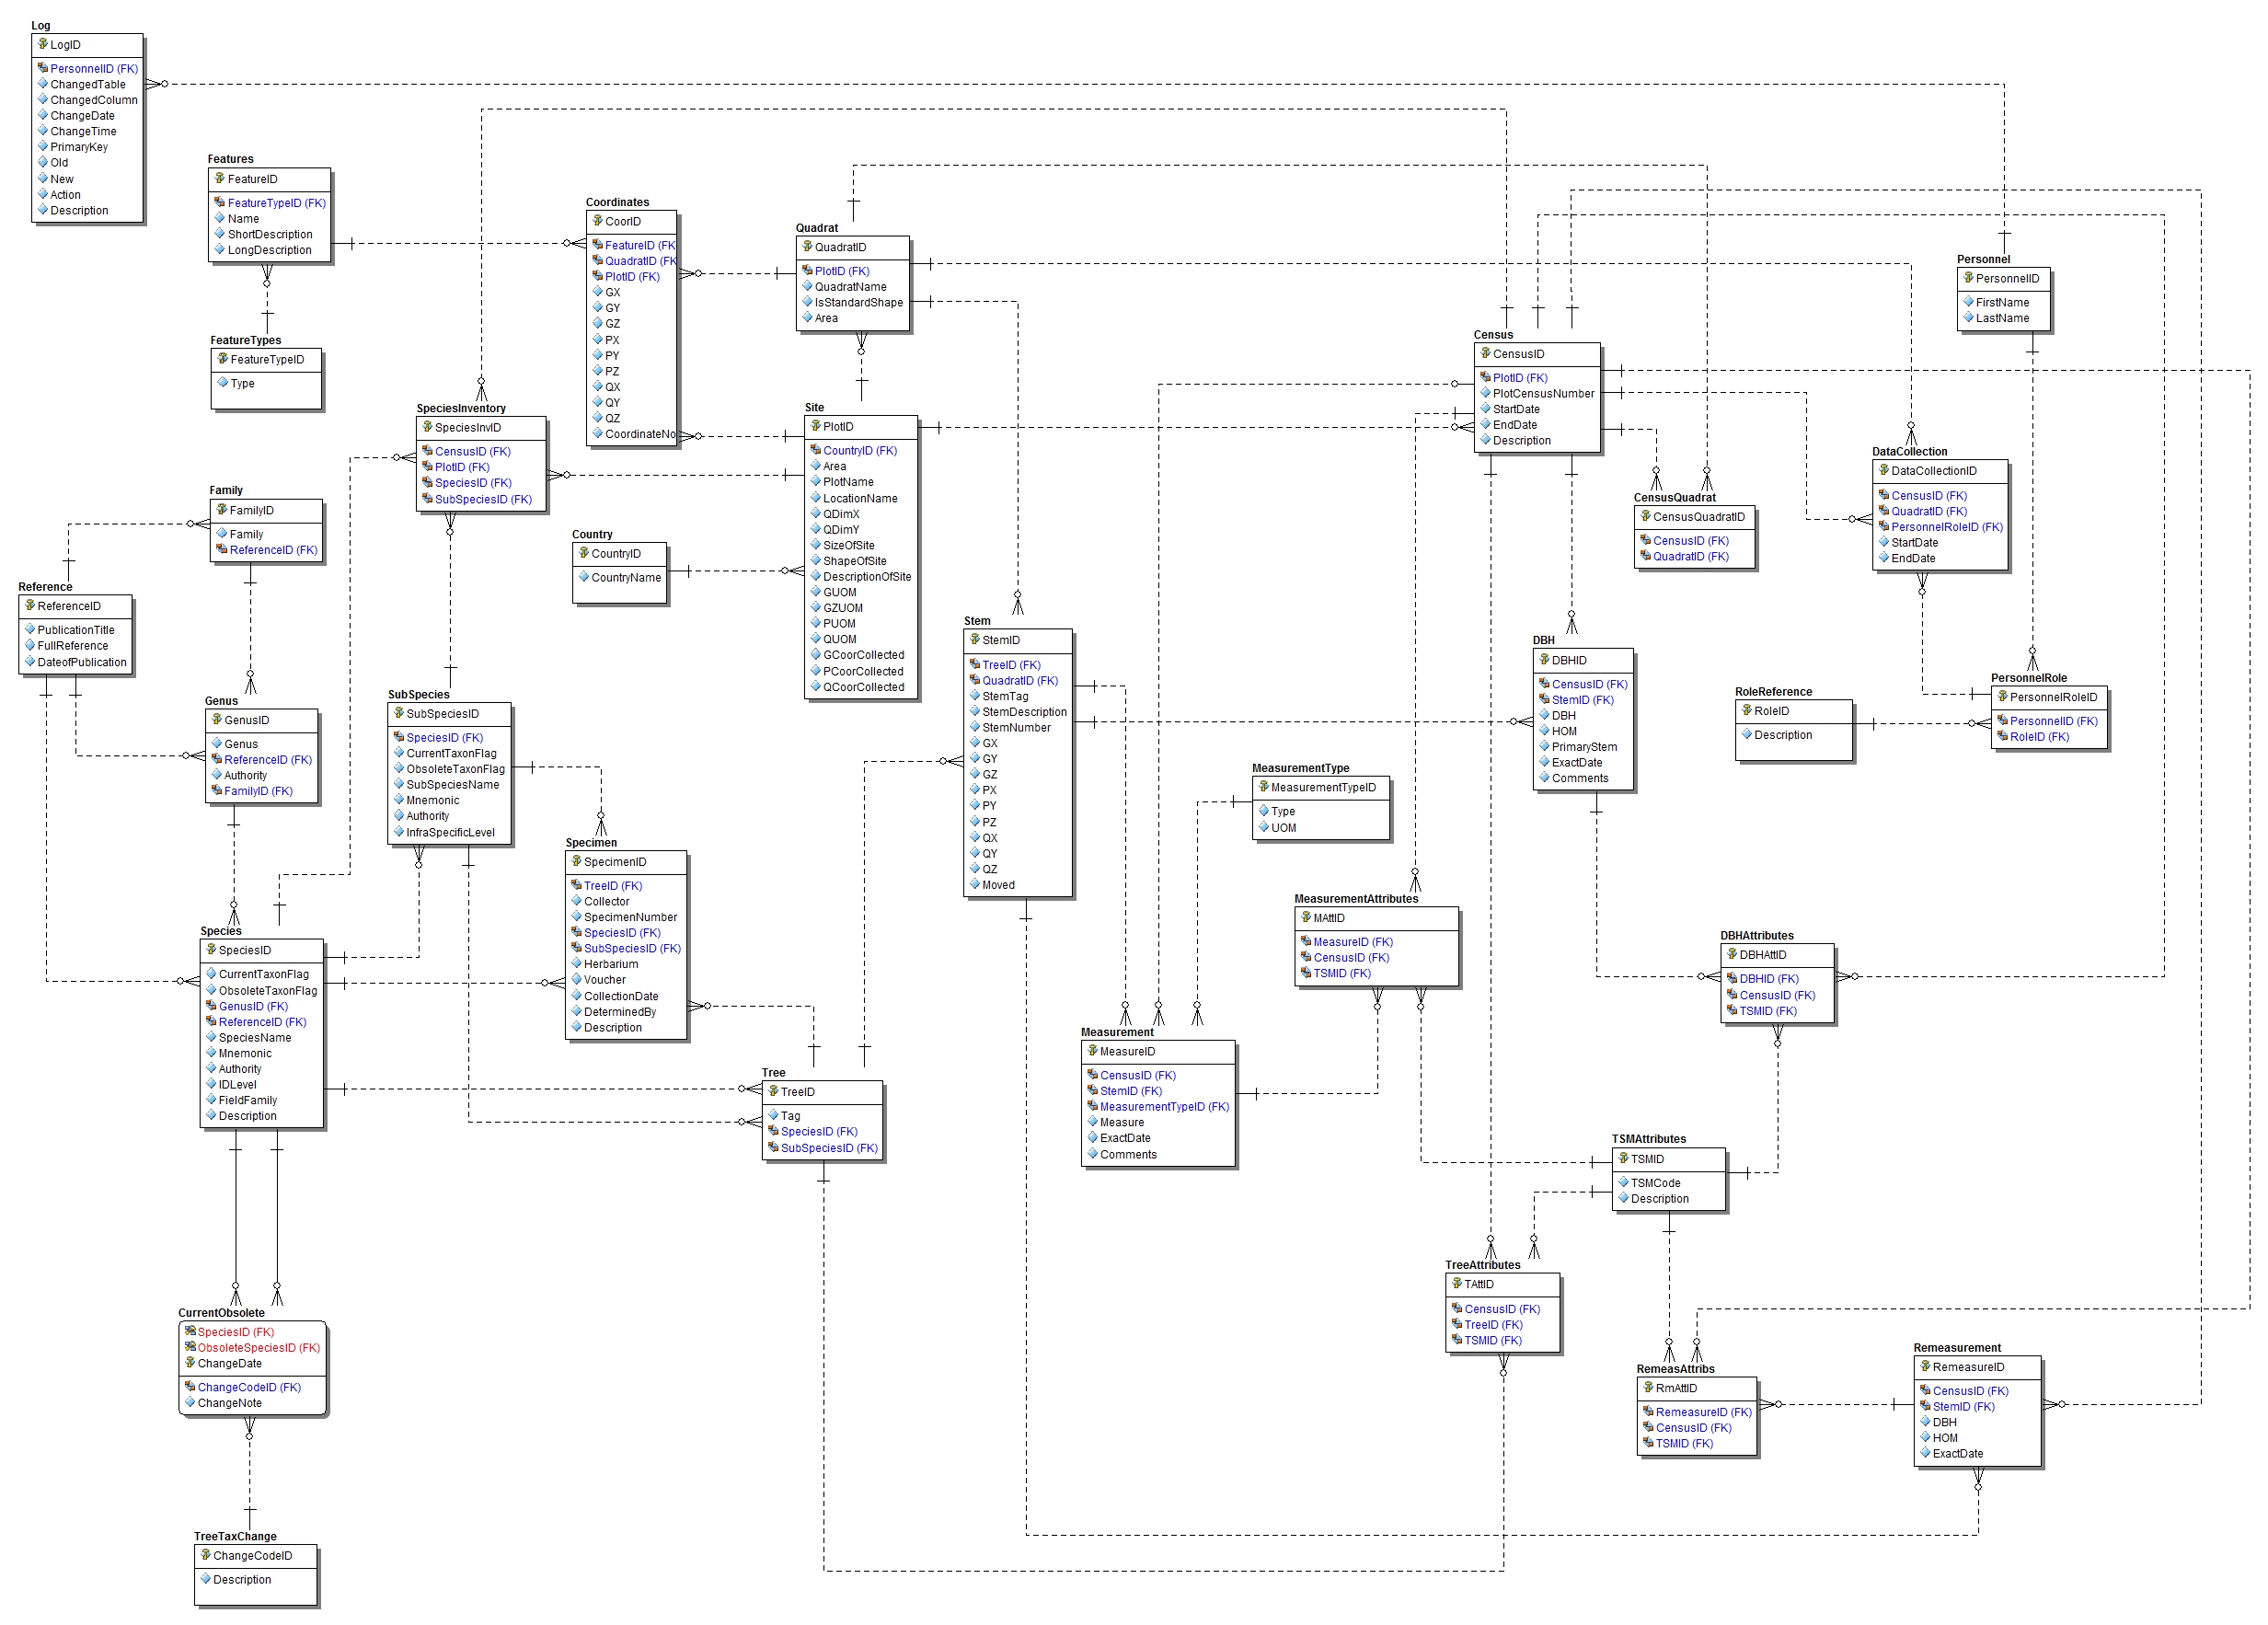
Task: Select the DescriptionOfSite field in Site
Action: point(866,576)
